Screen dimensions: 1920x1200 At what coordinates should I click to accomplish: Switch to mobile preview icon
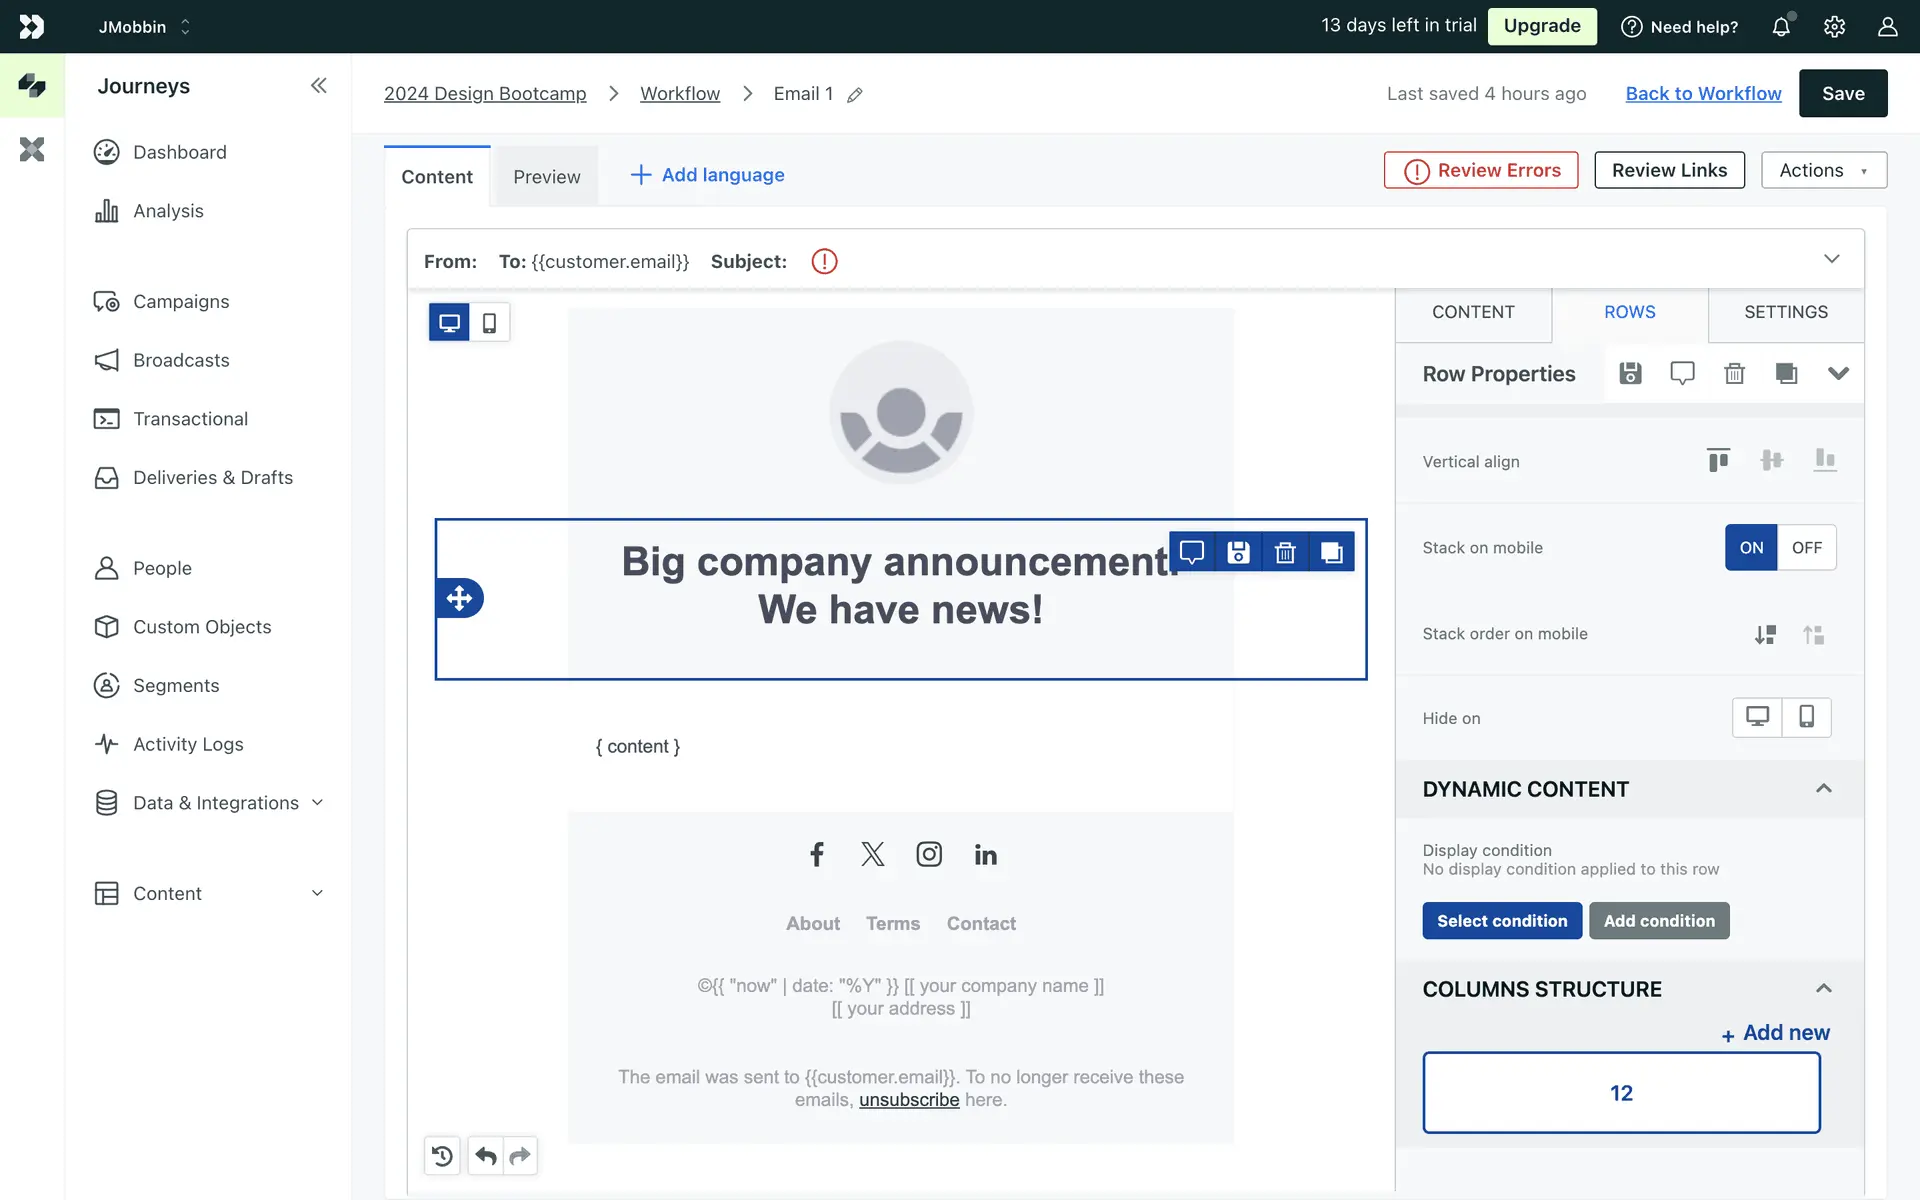(489, 323)
